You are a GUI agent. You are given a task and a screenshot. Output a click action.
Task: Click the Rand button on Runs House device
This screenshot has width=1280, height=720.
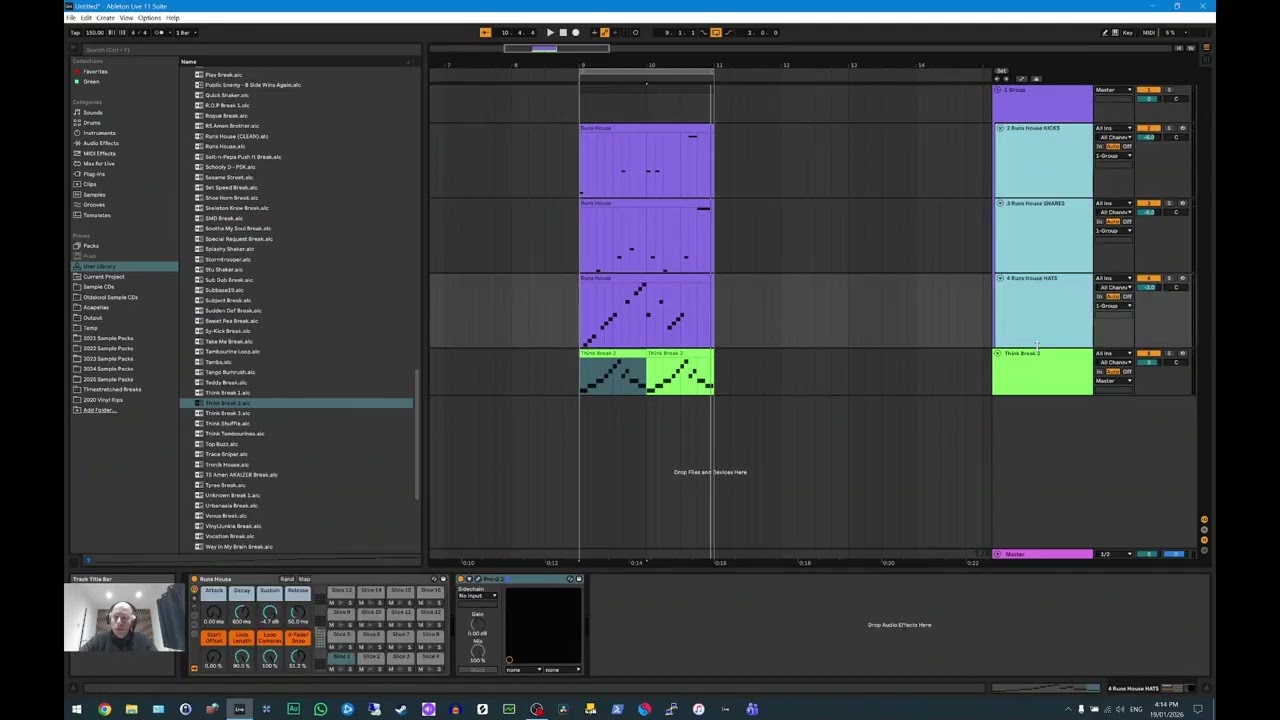(x=287, y=579)
